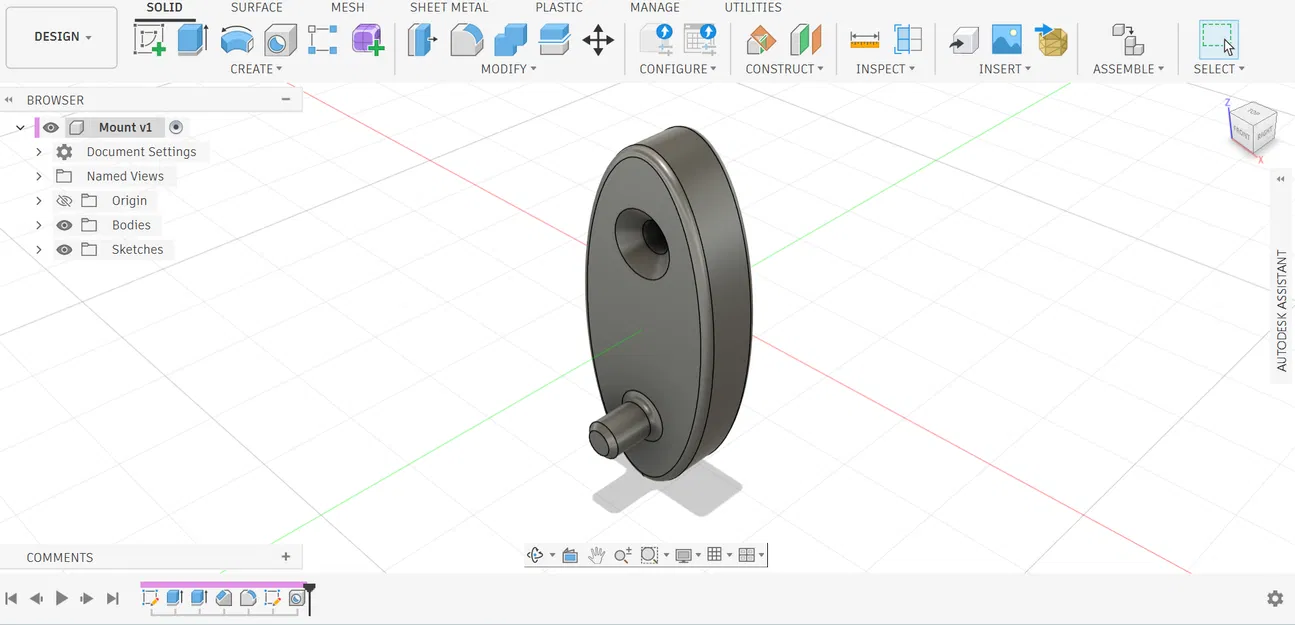This screenshot has height=625, width=1295.
Task: Select the Measure ruler tool
Action: 864,40
